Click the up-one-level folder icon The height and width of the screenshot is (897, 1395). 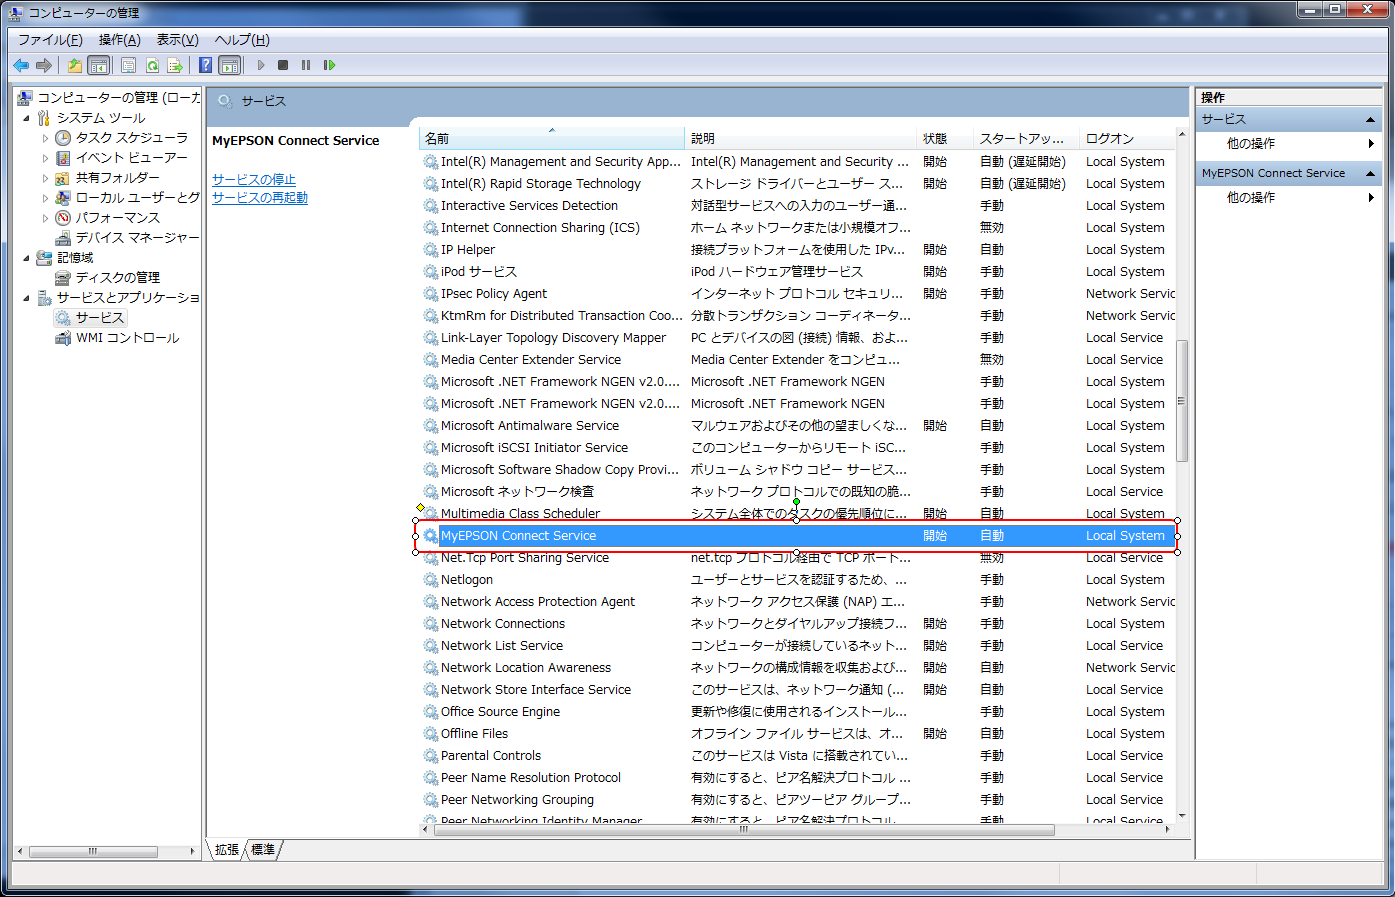point(75,65)
